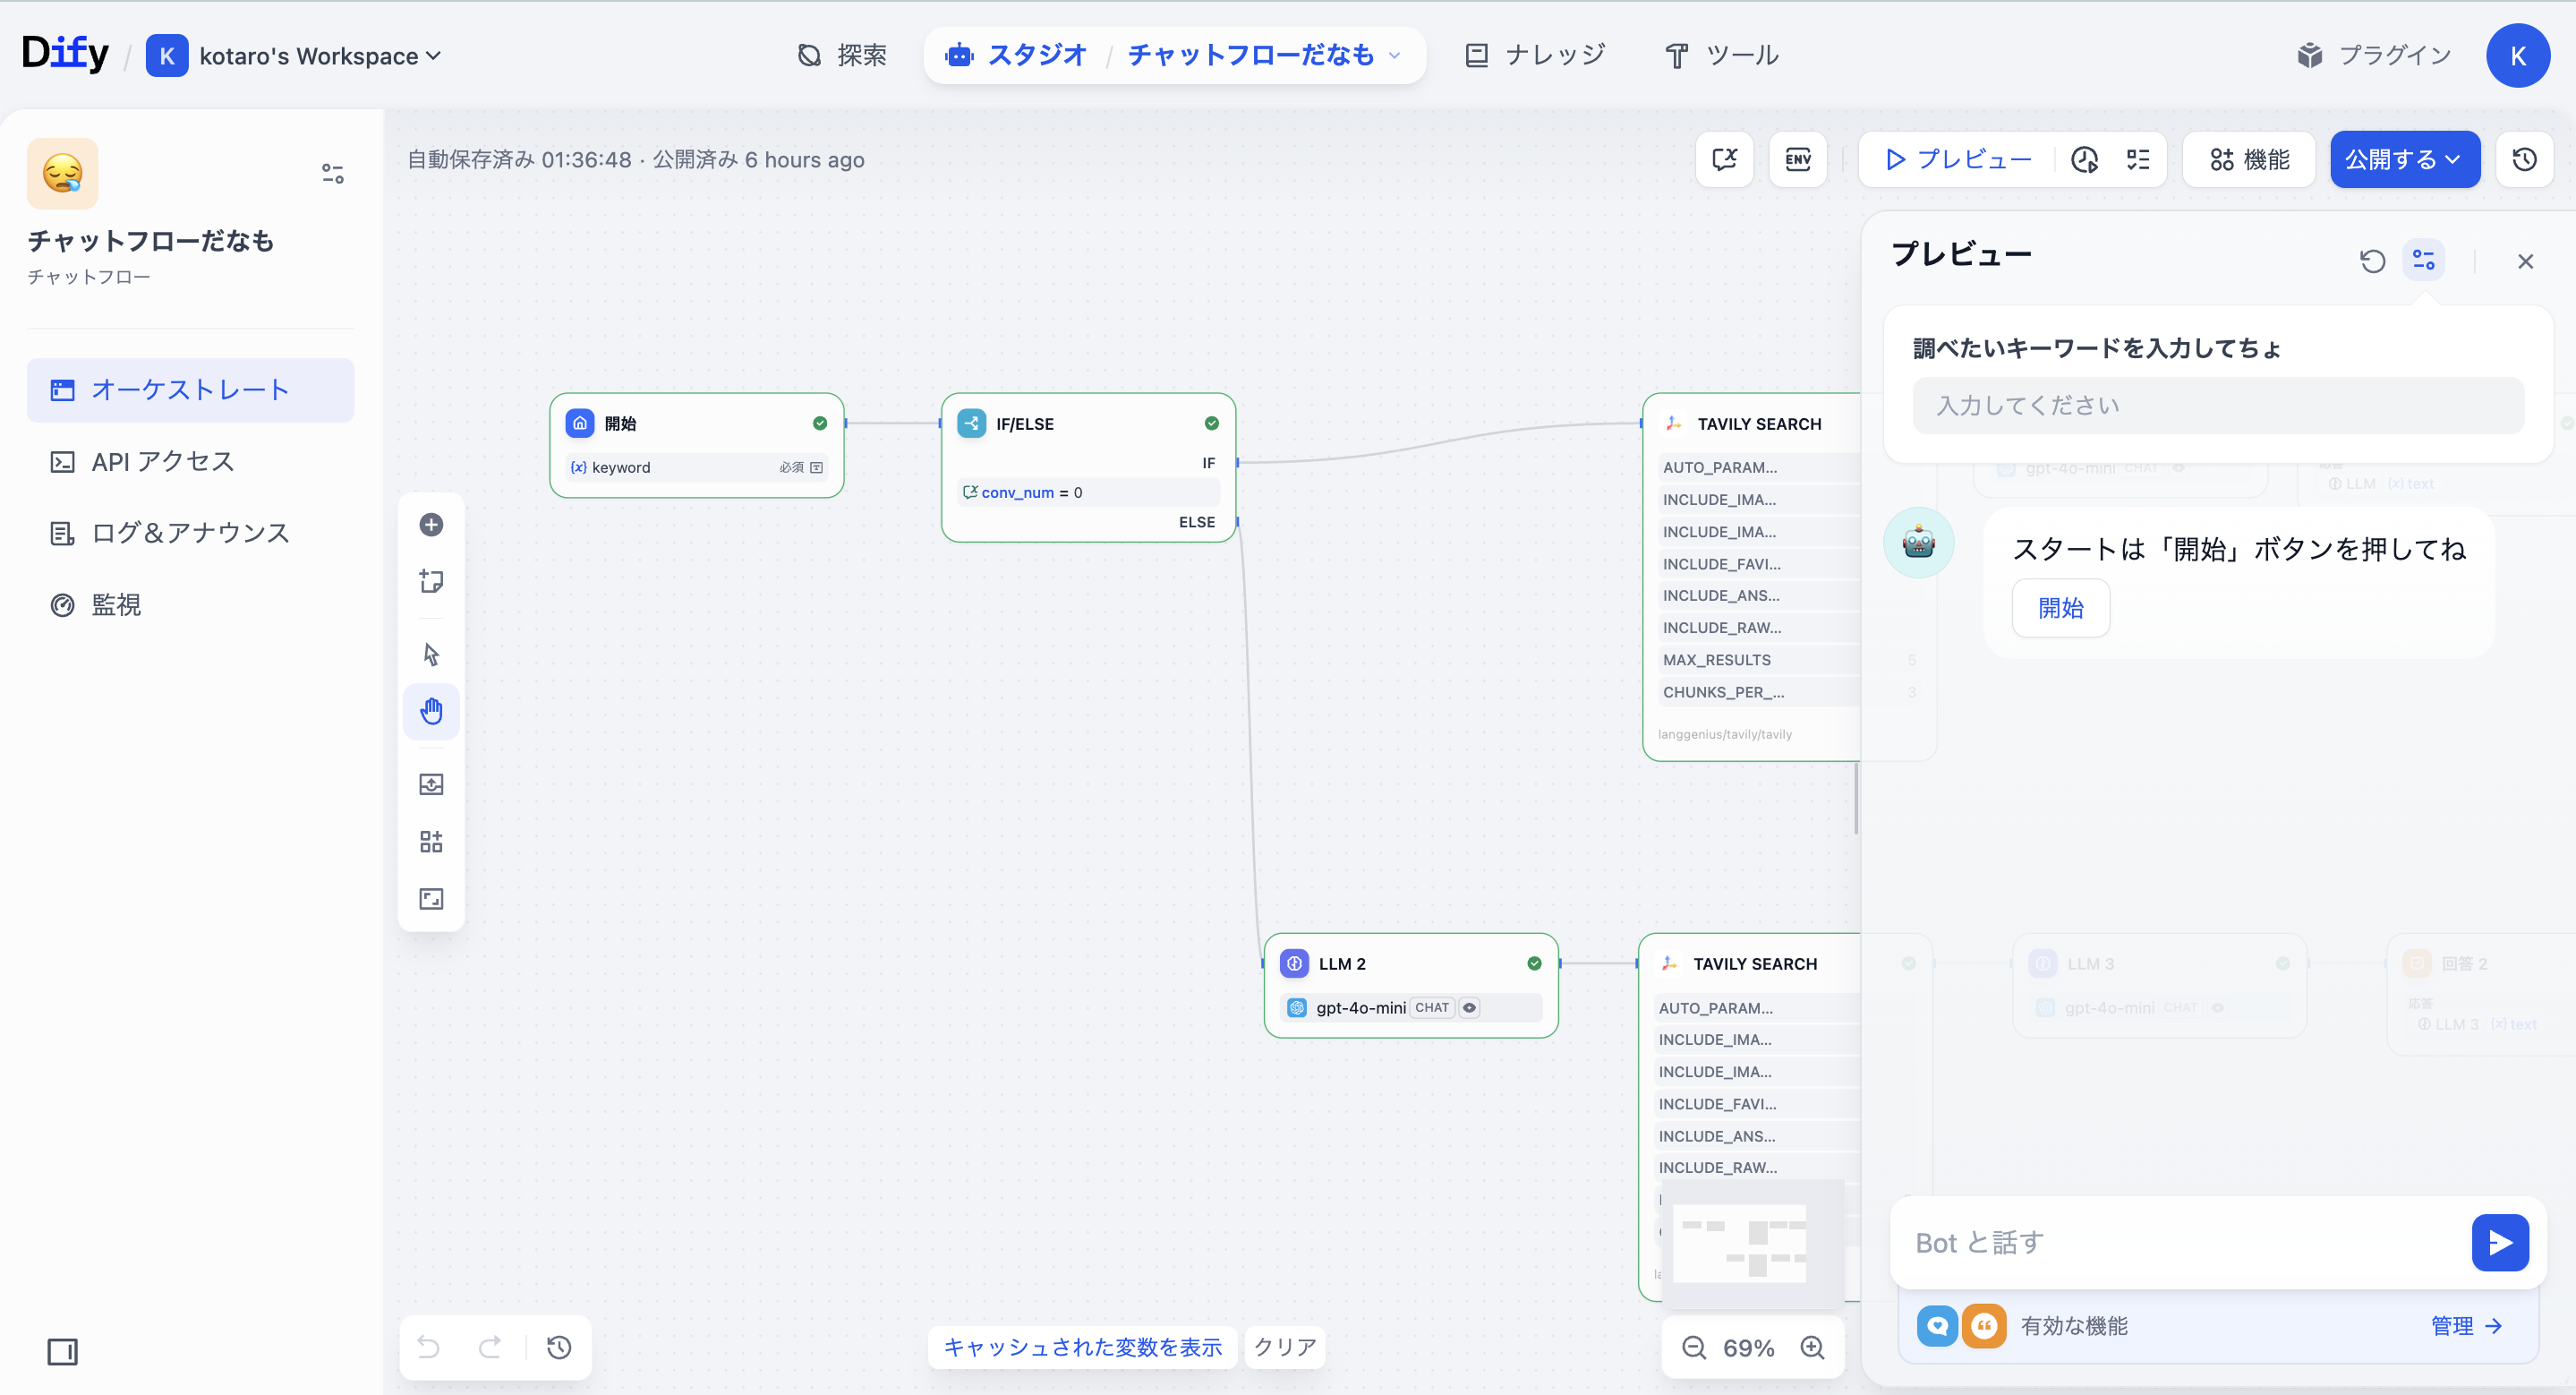Image resolution: width=2576 pixels, height=1395 pixels.
Task: Open the スタジオ tab
Action: pos(1016,55)
